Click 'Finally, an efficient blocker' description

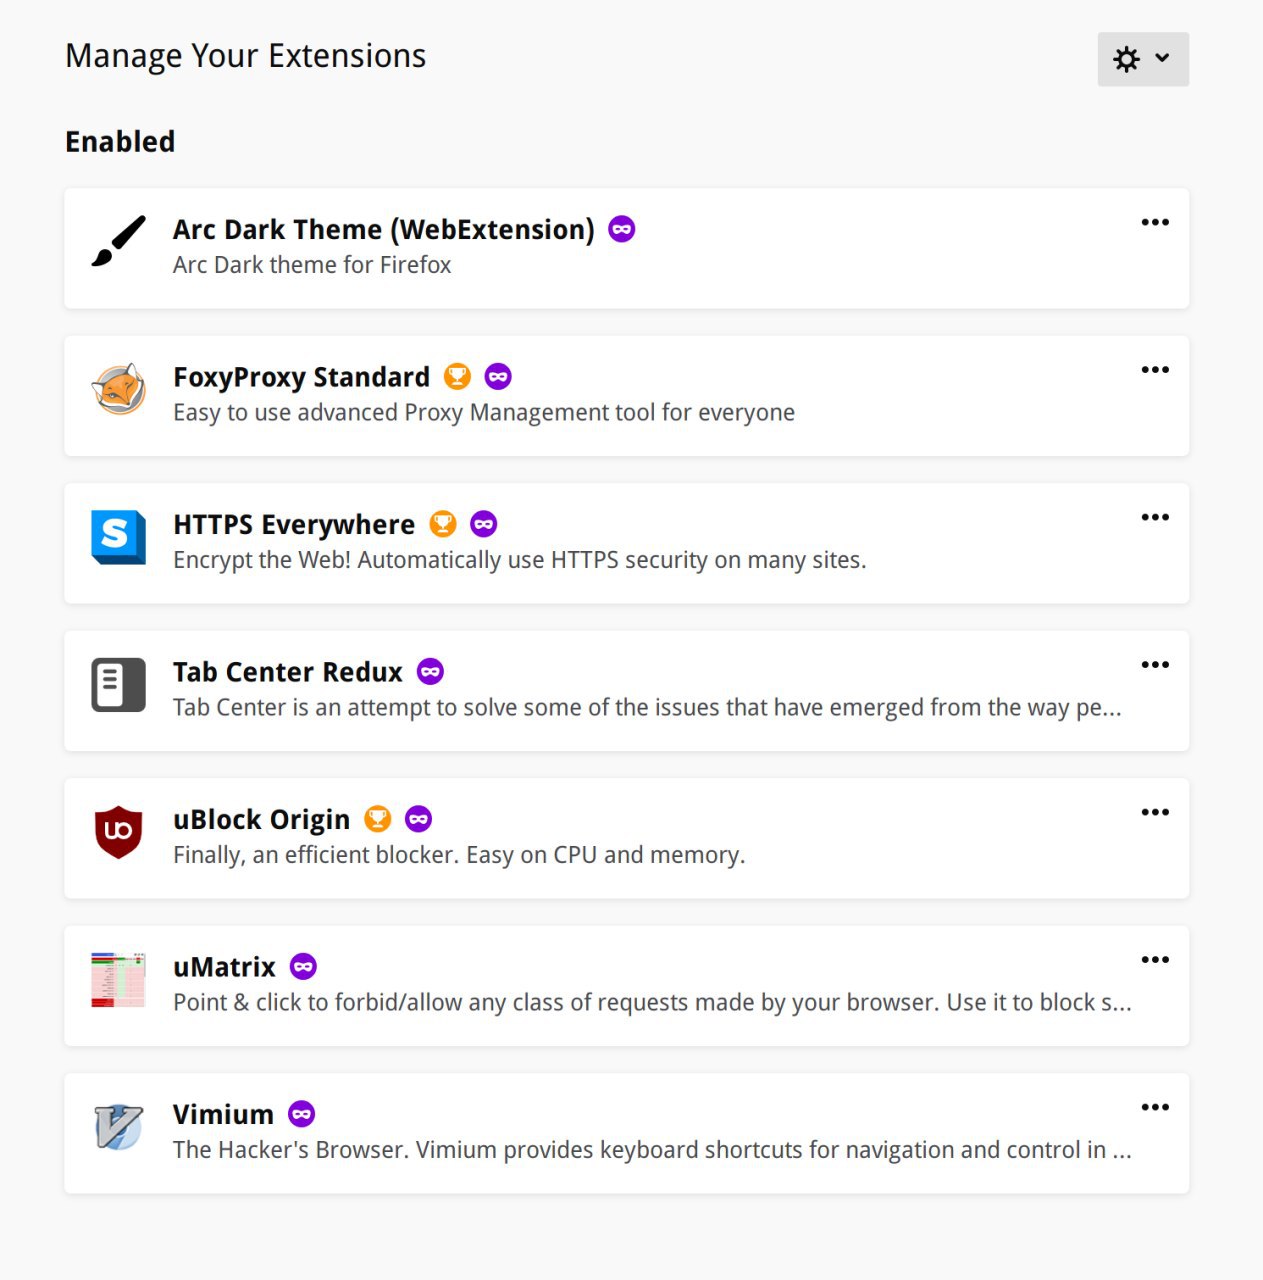pyautogui.click(x=459, y=855)
